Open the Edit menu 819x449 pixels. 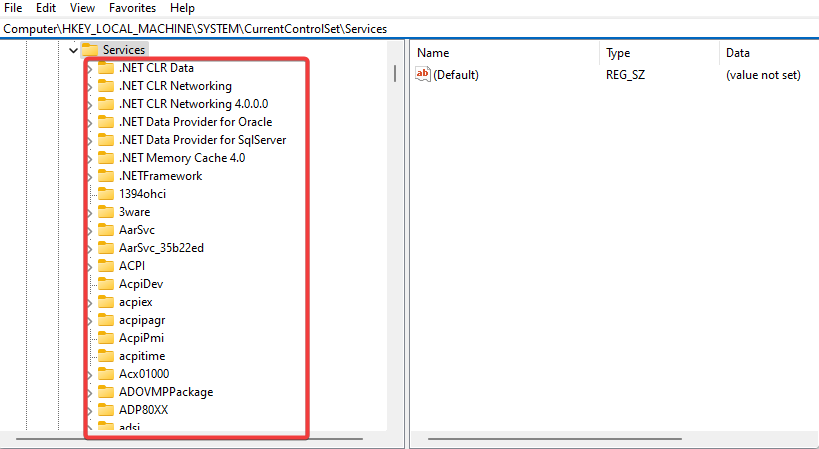coord(46,8)
